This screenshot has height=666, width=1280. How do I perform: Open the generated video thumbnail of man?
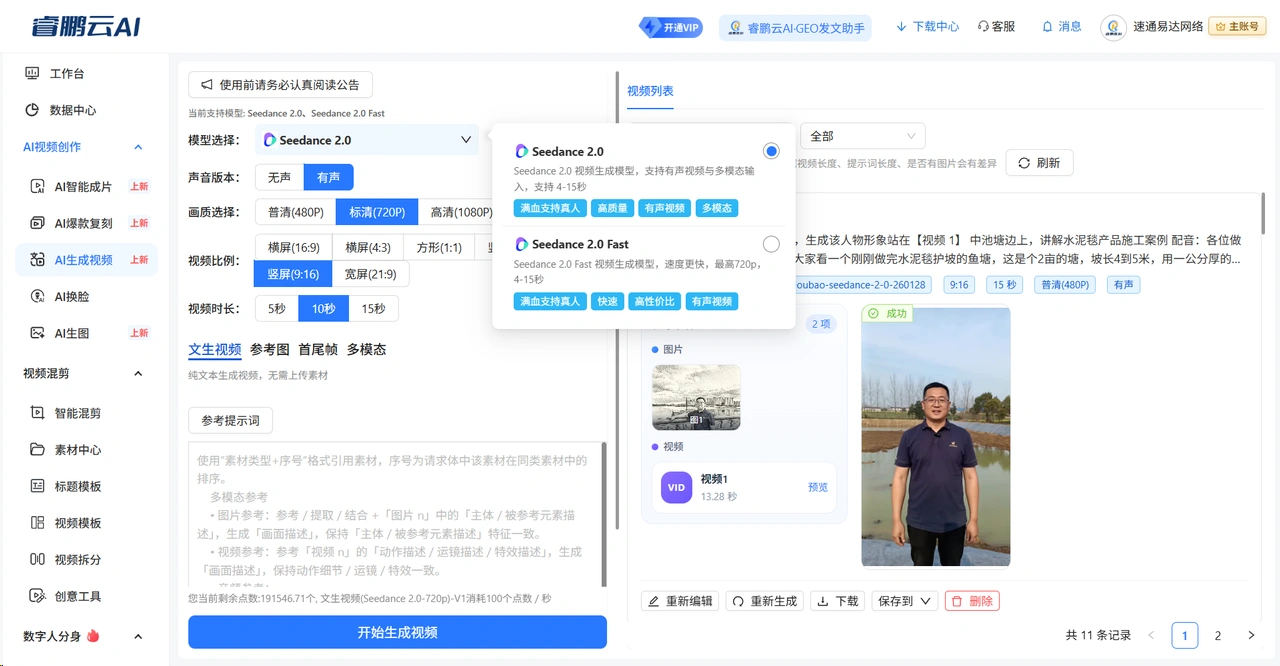935,437
